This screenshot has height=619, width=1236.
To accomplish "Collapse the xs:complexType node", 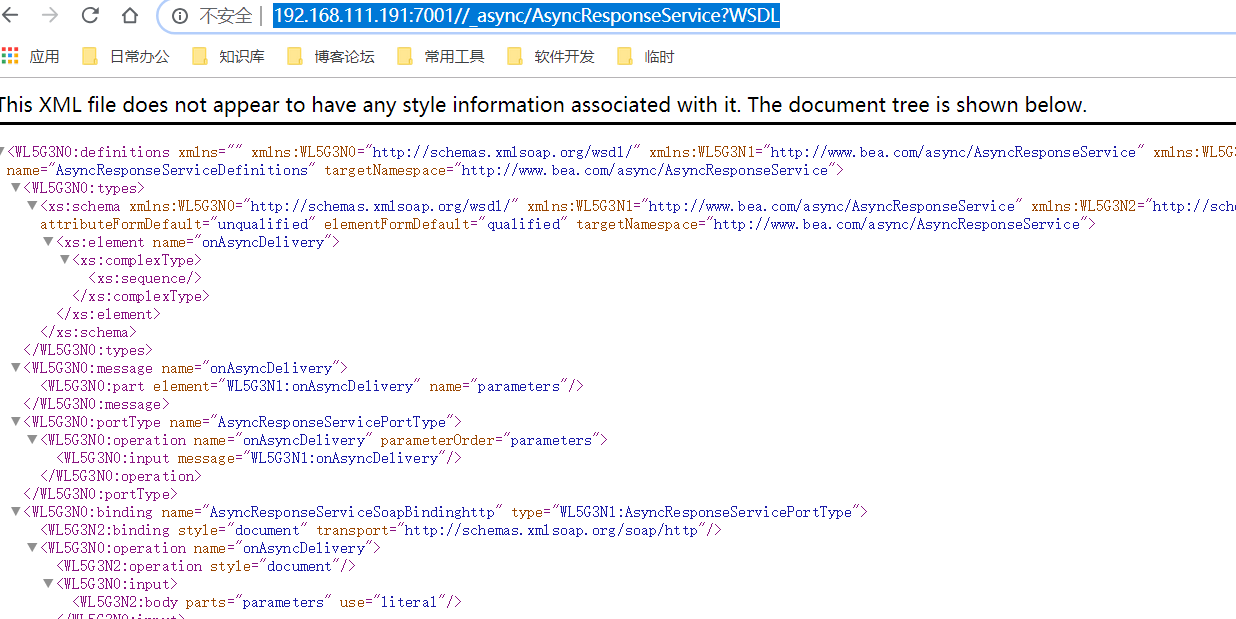I will click(64, 260).
